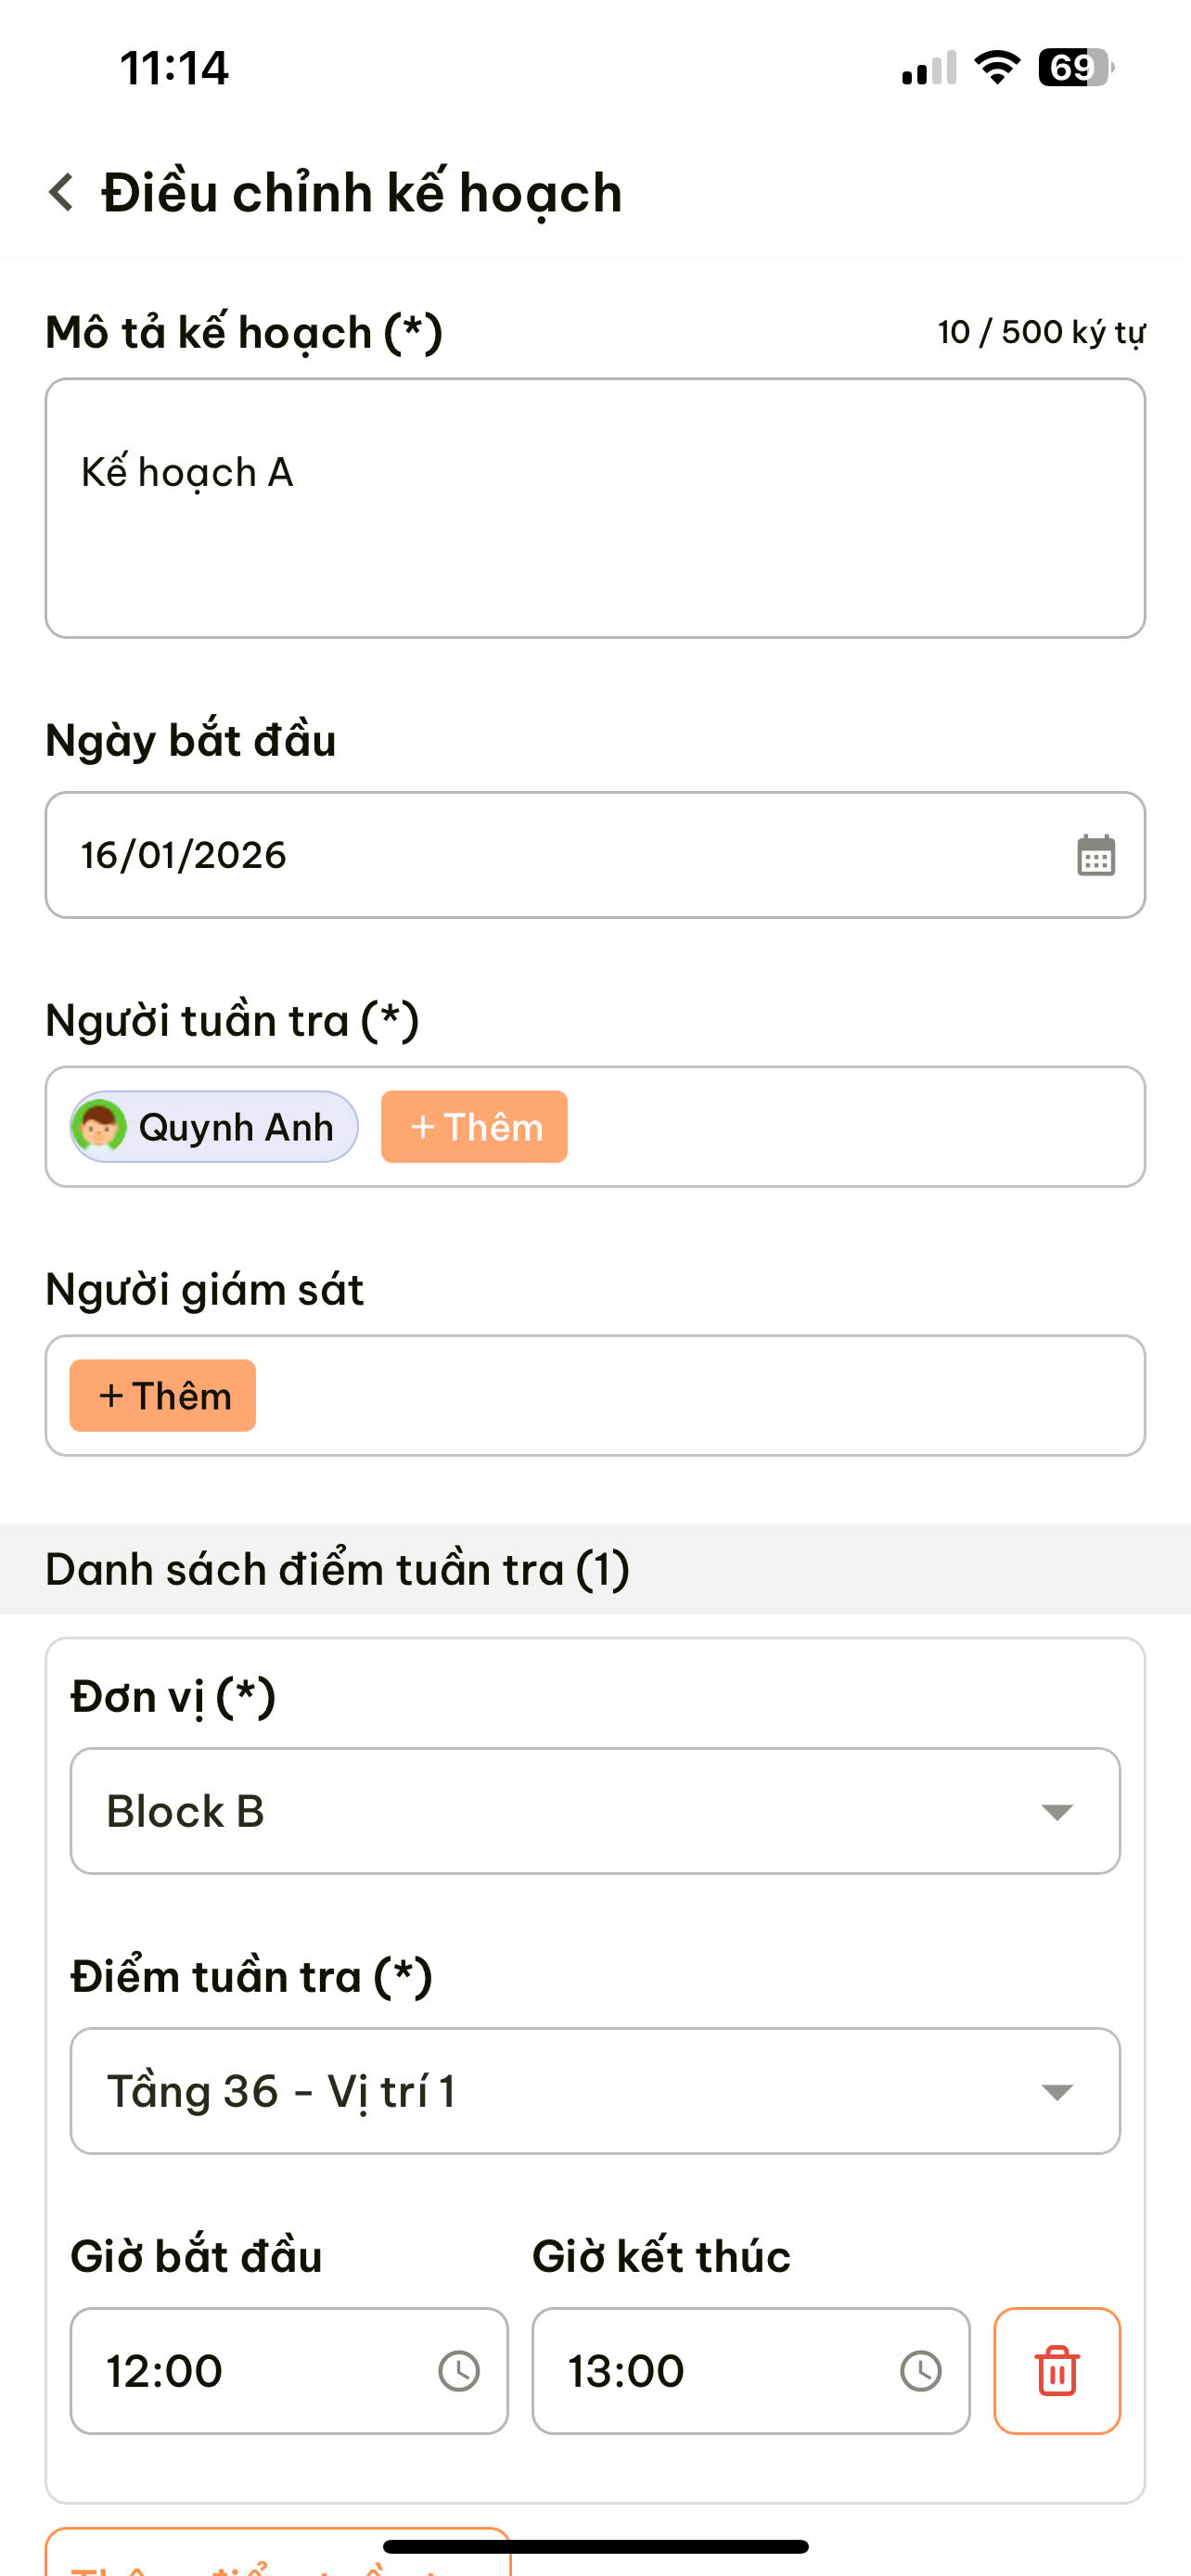Open the Tầng 36 - Vị trí 1 selector

(x=560, y=2091)
